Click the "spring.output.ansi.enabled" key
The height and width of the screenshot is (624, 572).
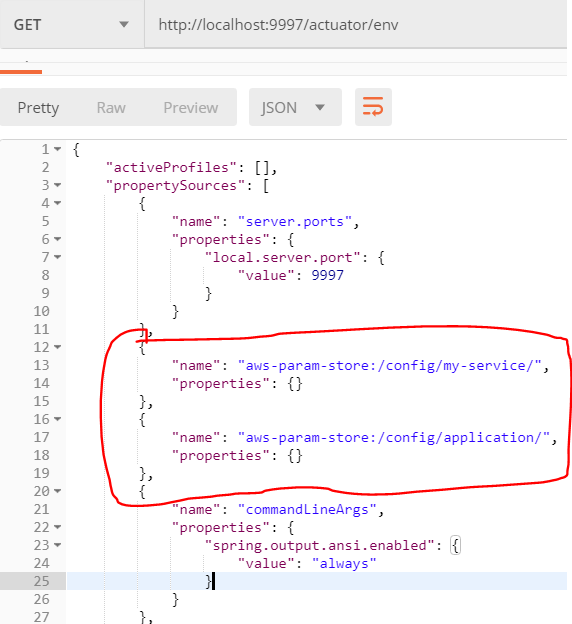(x=319, y=545)
